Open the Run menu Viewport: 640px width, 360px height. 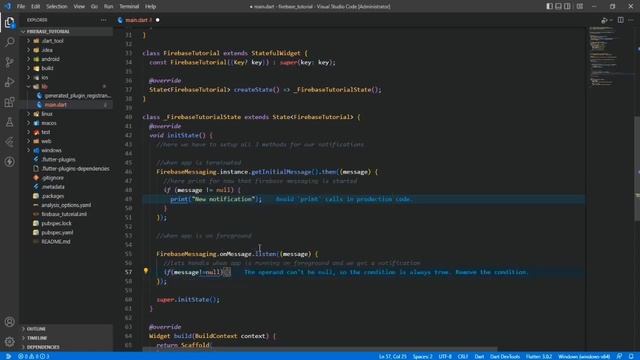108,7
